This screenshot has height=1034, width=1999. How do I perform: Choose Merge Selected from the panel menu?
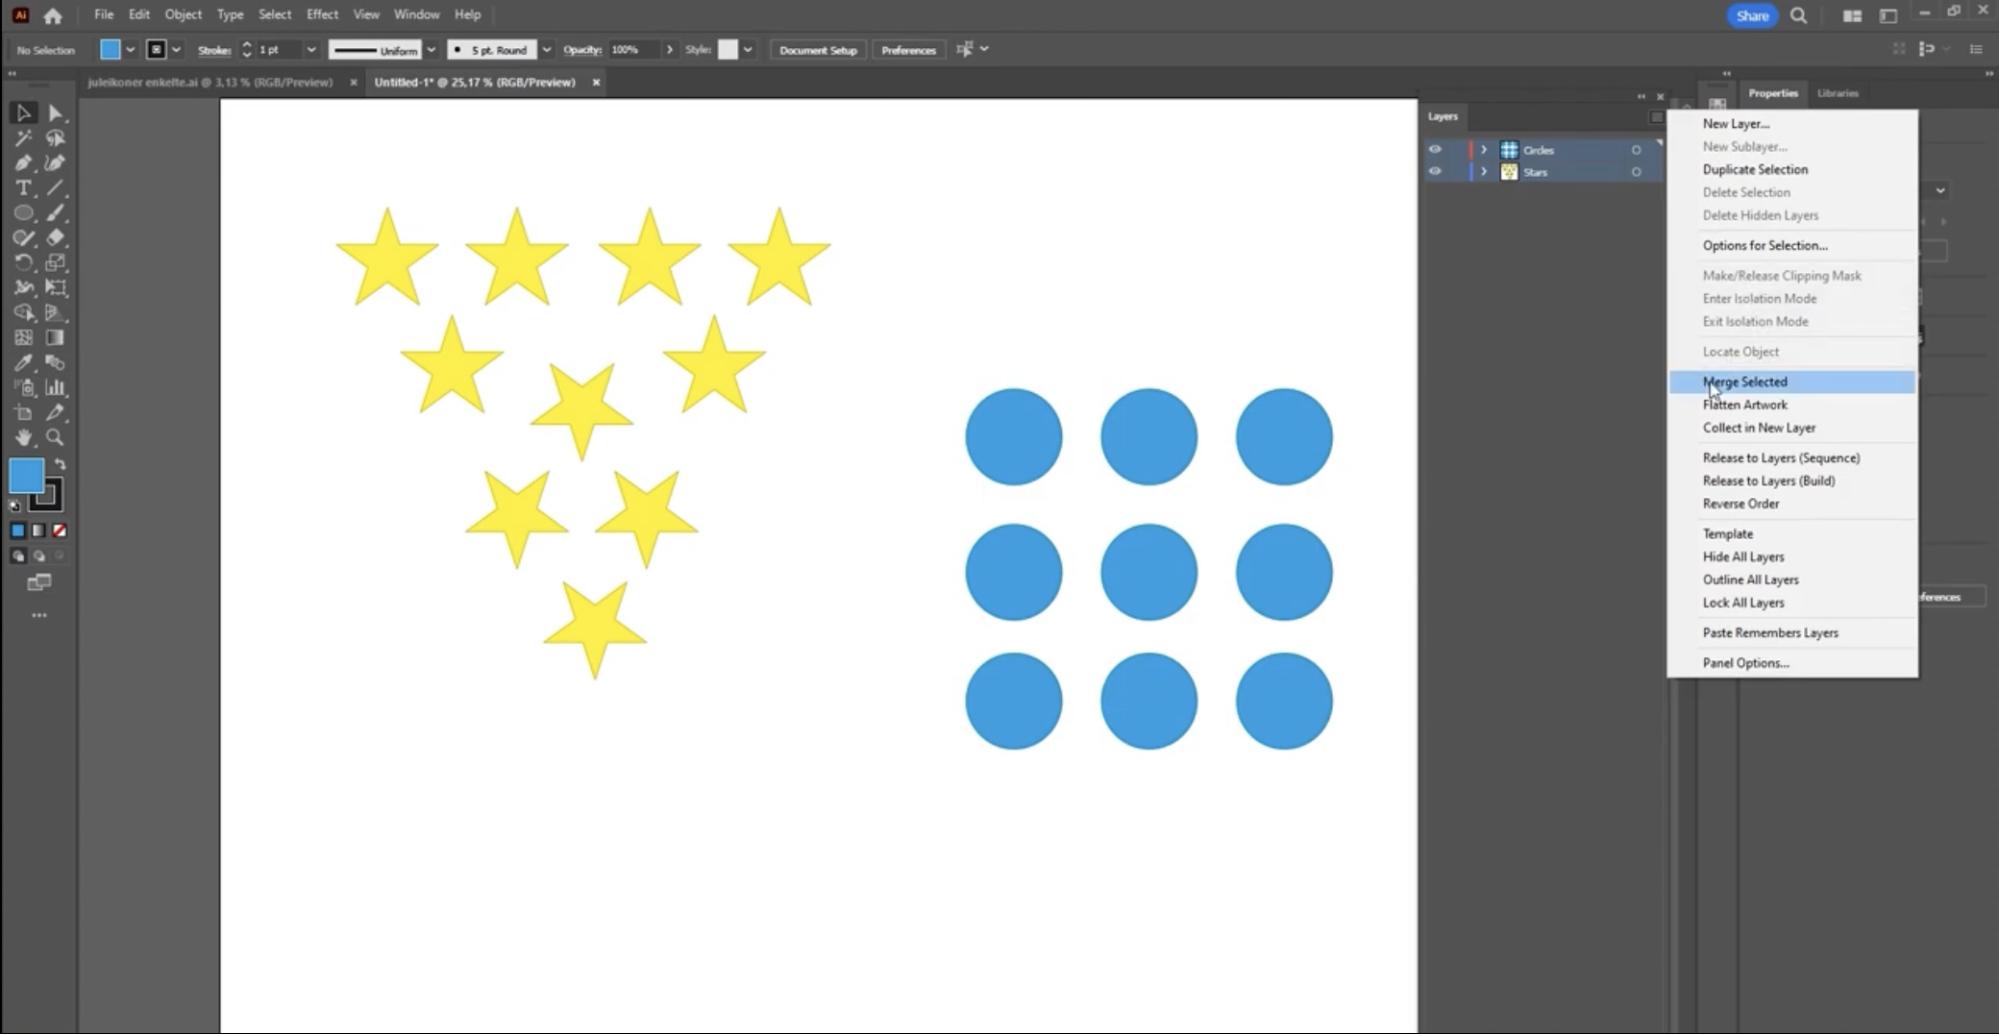click(1744, 381)
